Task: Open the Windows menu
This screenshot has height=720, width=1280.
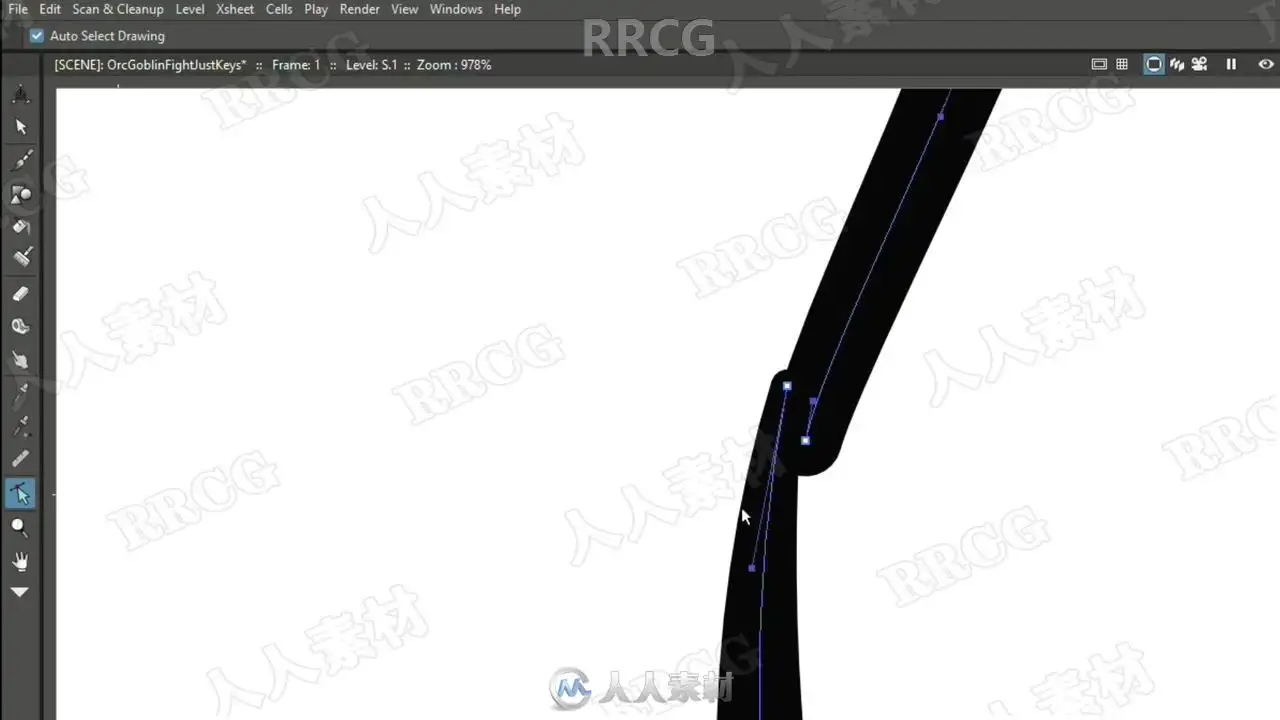Action: [x=456, y=9]
